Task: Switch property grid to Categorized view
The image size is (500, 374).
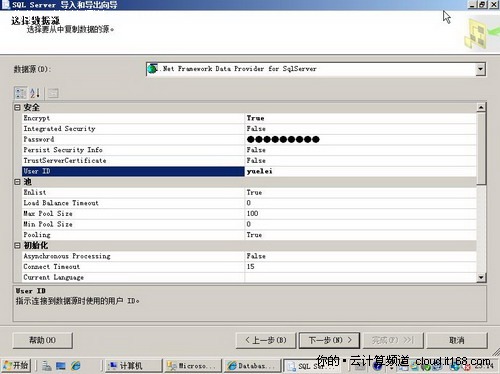Action: [x=21, y=93]
